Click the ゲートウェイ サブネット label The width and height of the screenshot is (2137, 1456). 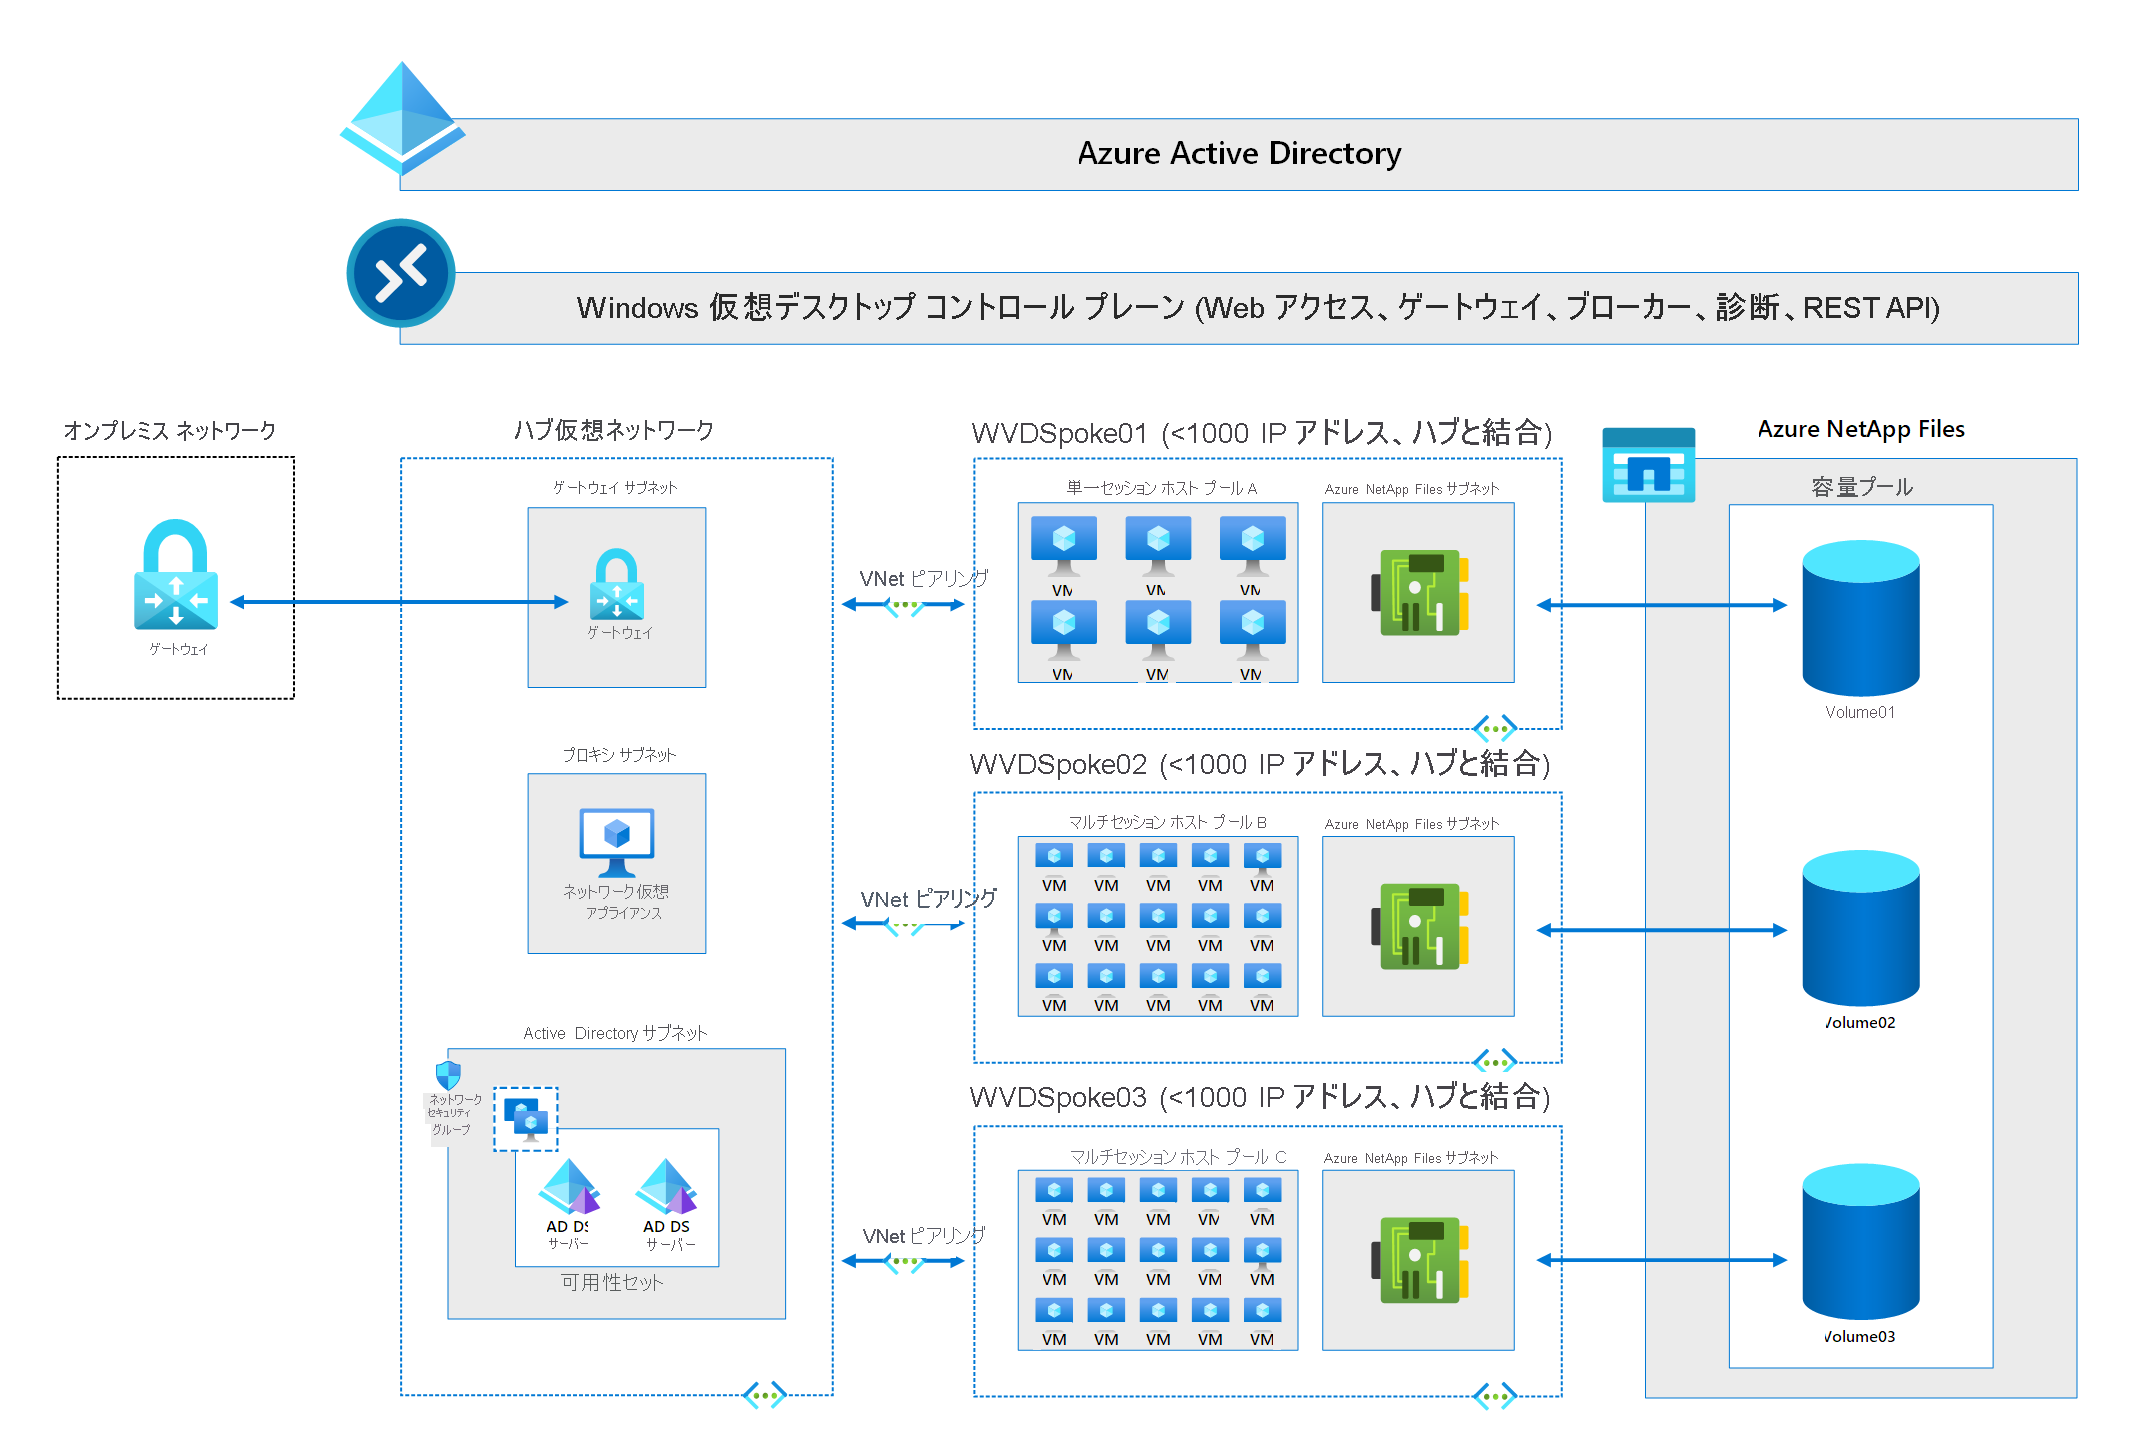pos(615,487)
